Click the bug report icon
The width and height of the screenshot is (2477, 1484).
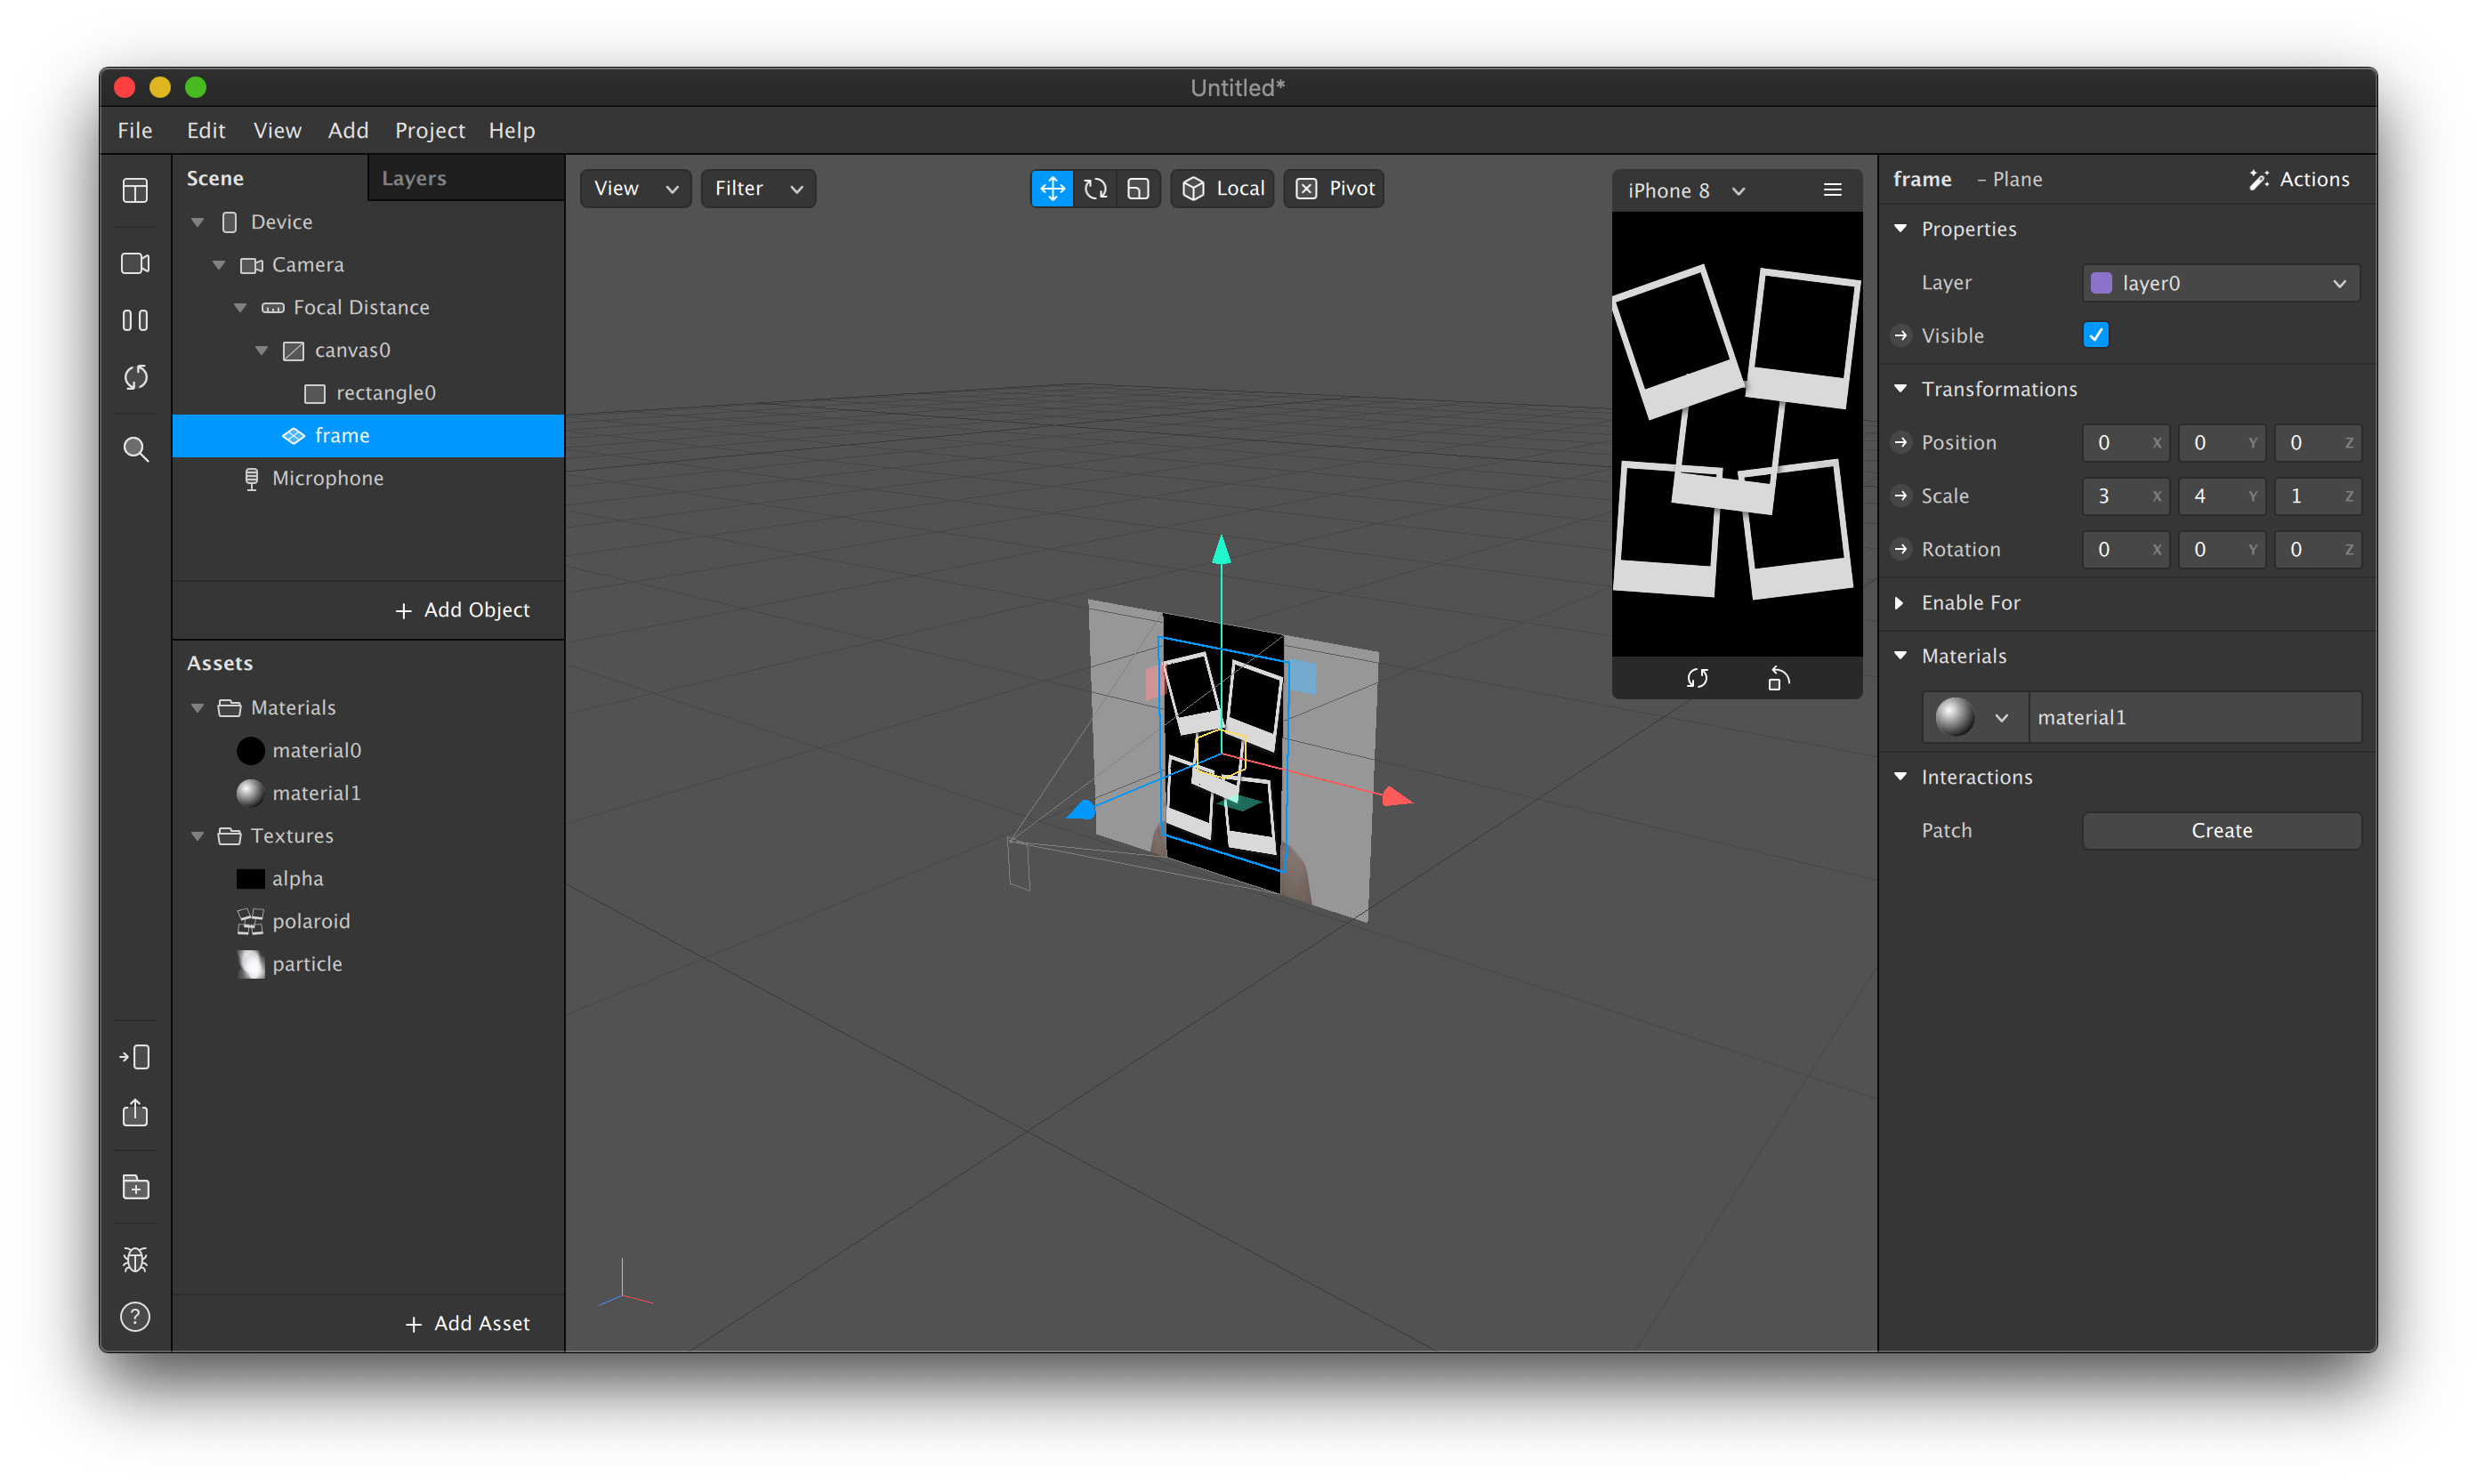(x=135, y=1259)
